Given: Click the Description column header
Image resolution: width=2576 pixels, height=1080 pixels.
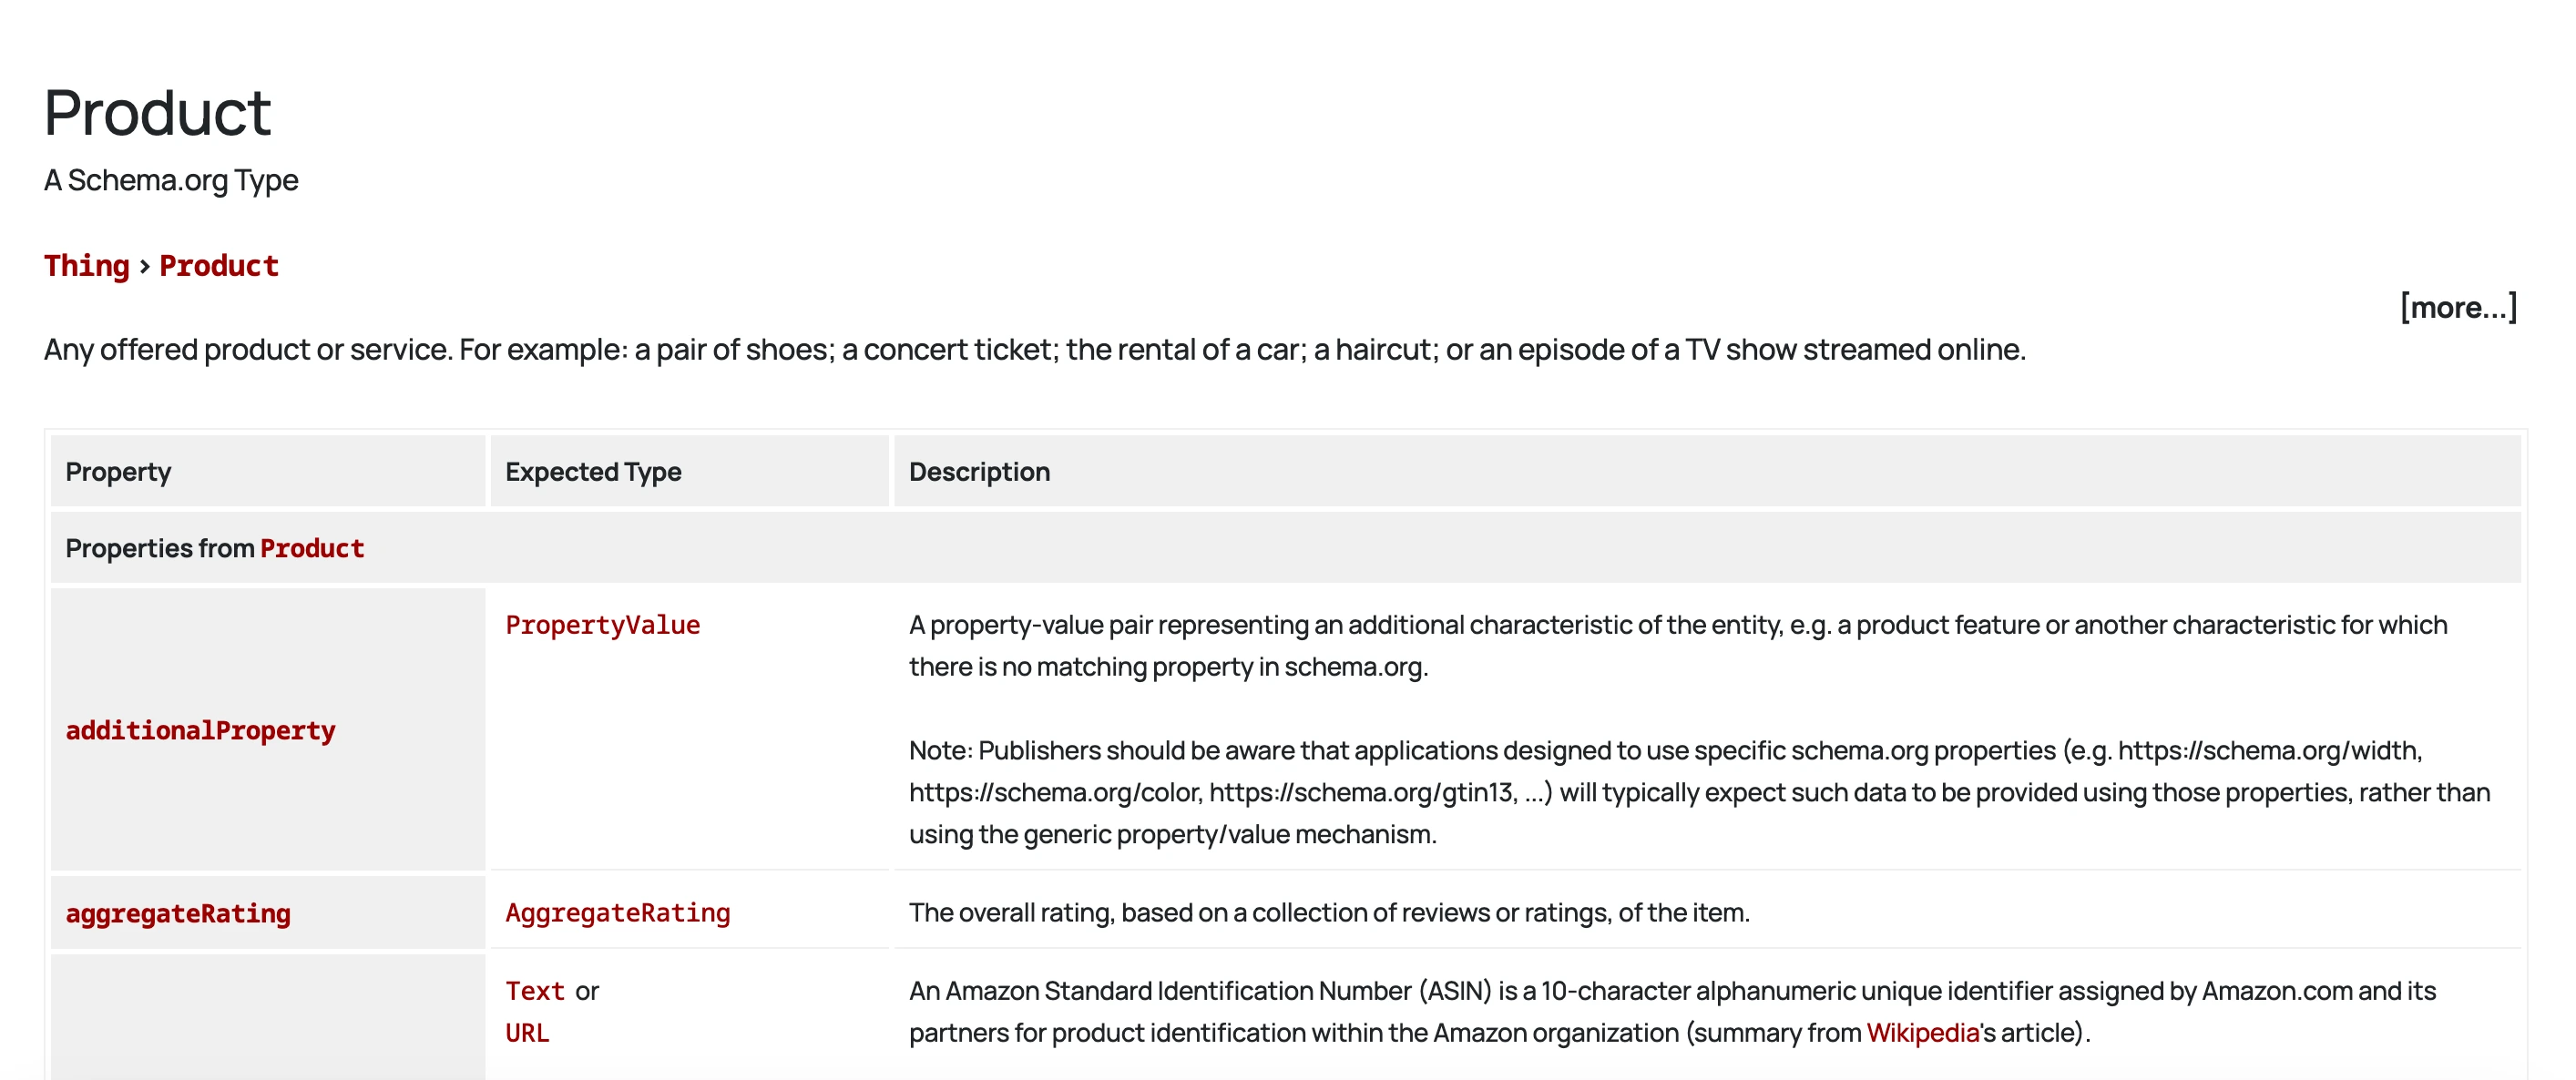Looking at the screenshot, I should pyautogui.click(x=979, y=471).
